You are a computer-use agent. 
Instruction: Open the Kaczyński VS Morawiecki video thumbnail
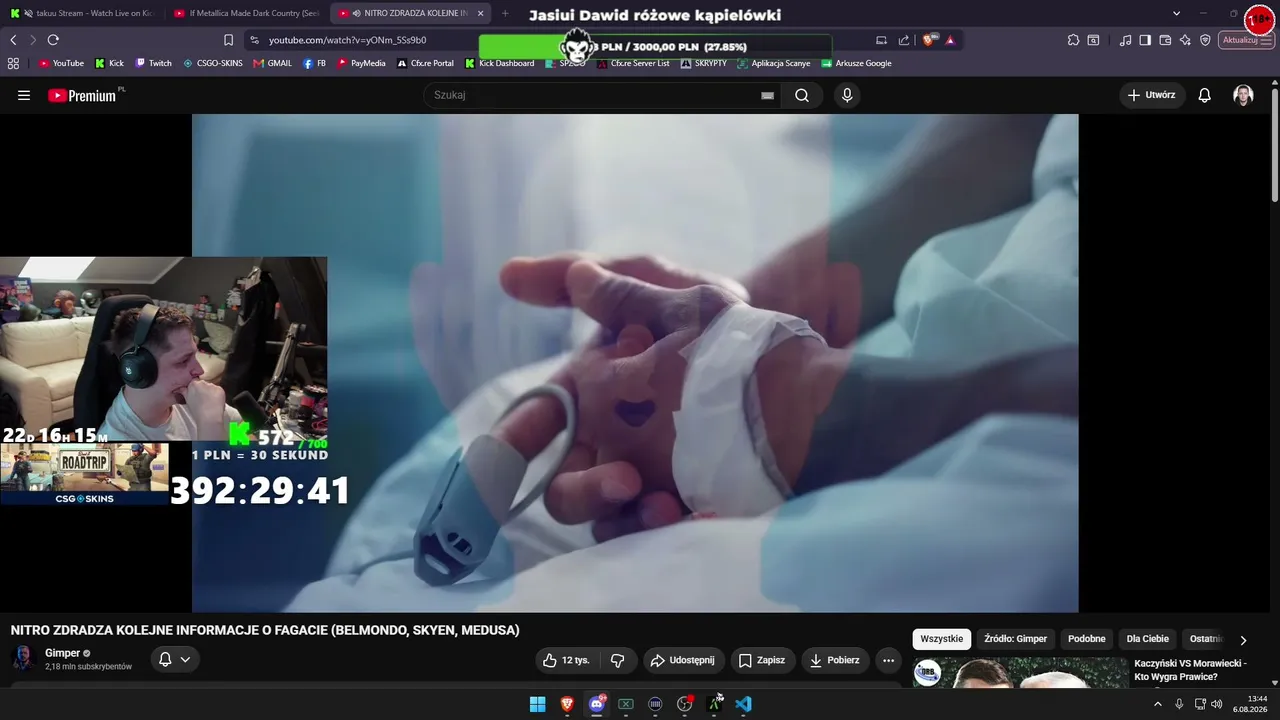click(x=1020, y=673)
